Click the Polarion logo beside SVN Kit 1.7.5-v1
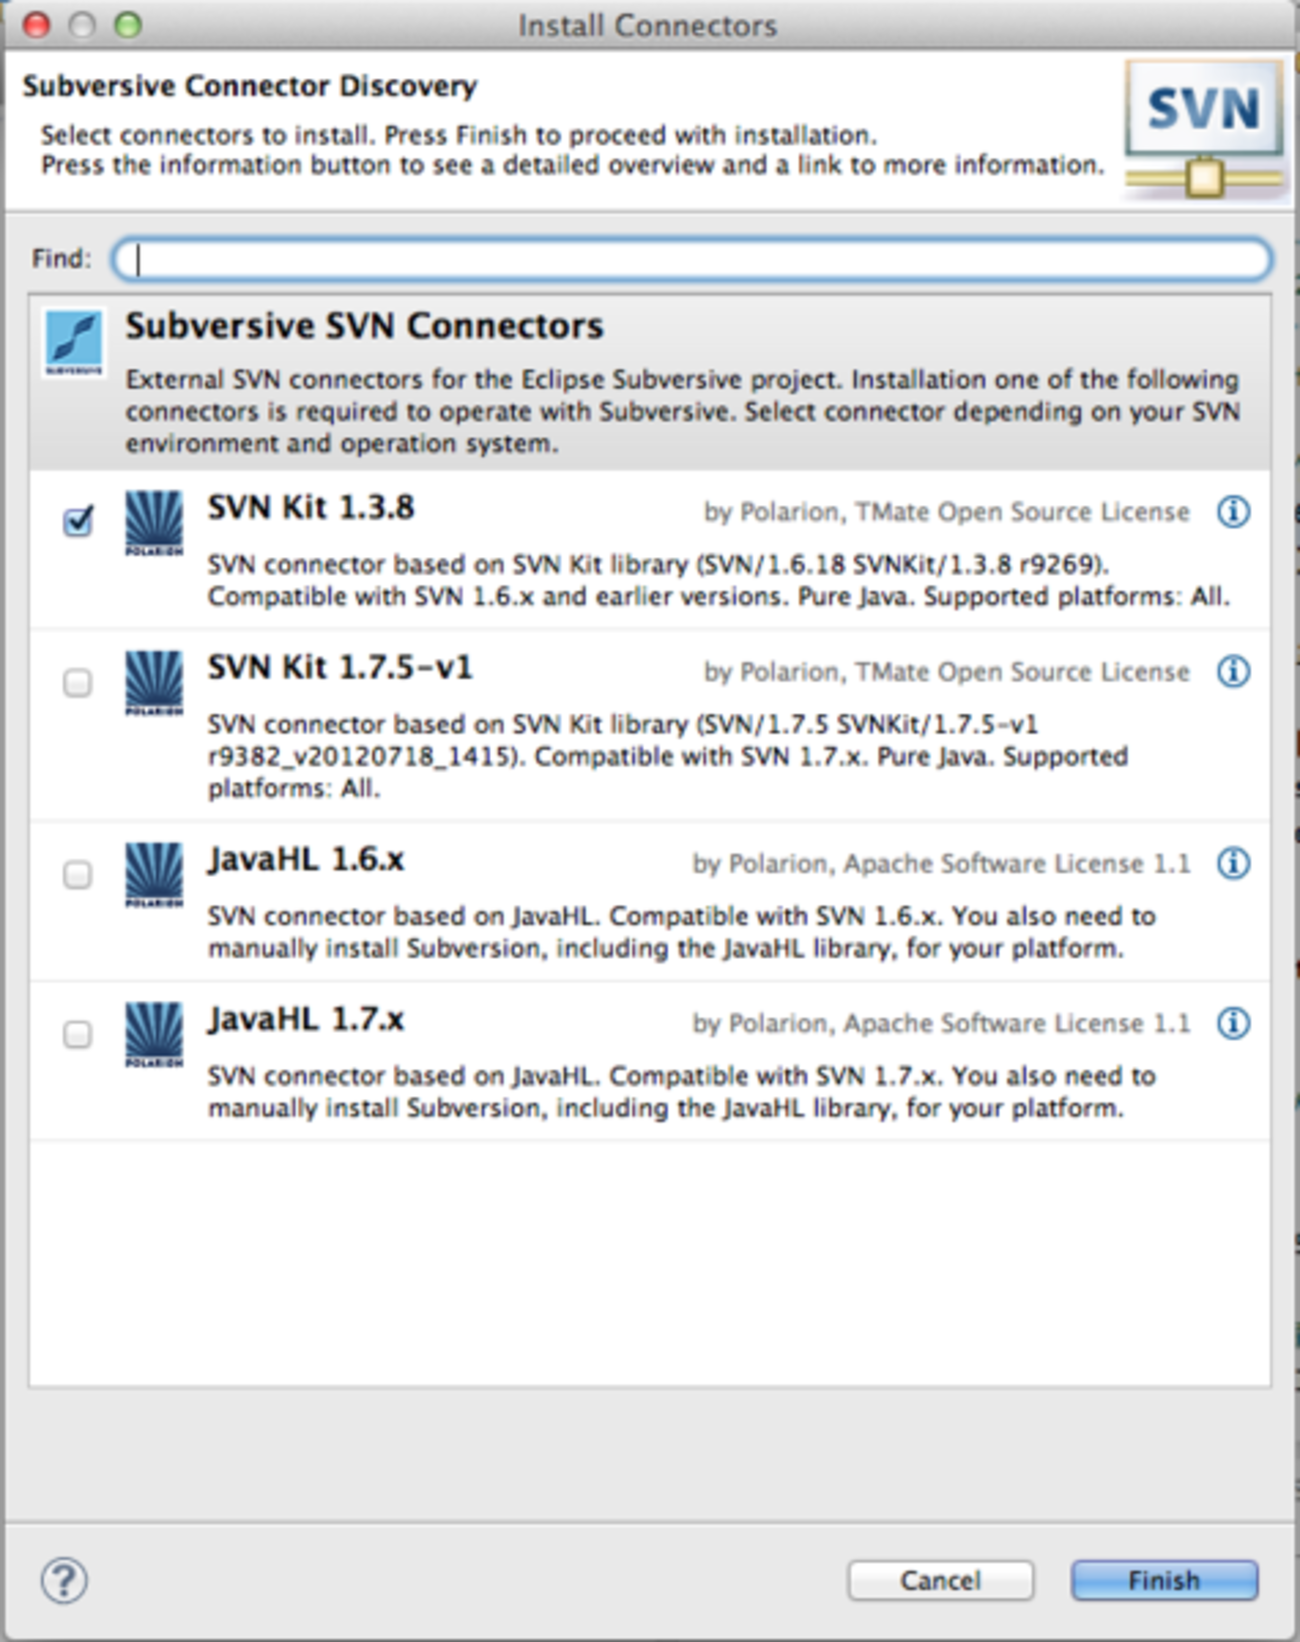Image resolution: width=1300 pixels, height=1642 pixels. click(154, 683)
